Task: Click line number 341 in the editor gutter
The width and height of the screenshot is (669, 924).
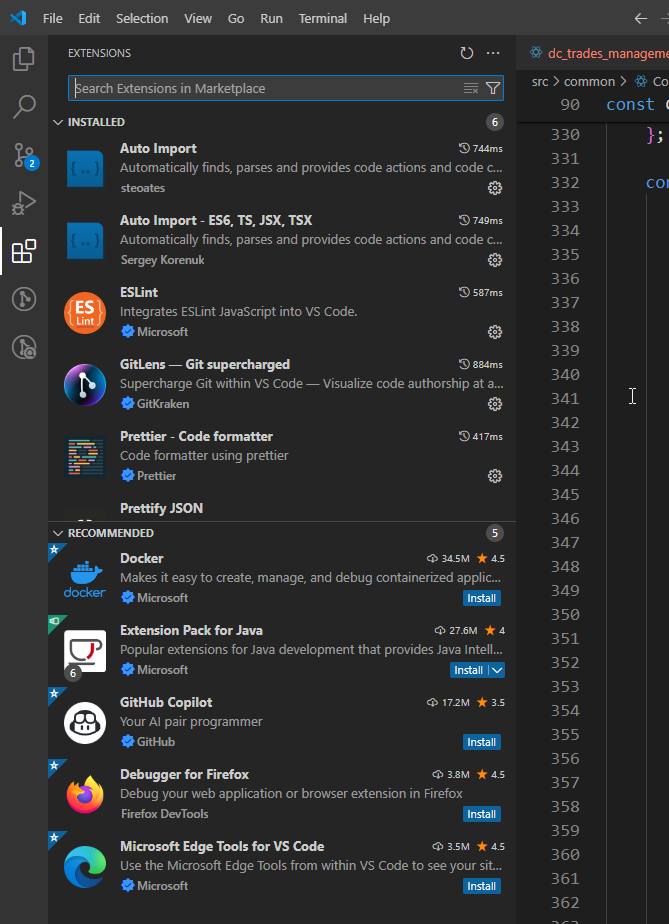Action: (x=565, y=398)
